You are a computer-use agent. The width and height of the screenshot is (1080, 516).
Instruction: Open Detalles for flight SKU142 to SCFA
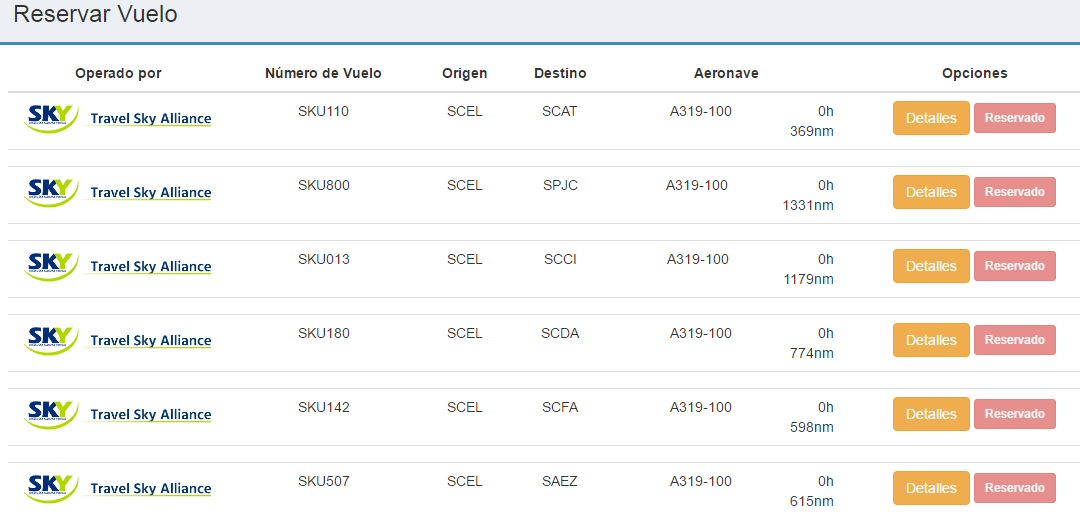[931, 414]
